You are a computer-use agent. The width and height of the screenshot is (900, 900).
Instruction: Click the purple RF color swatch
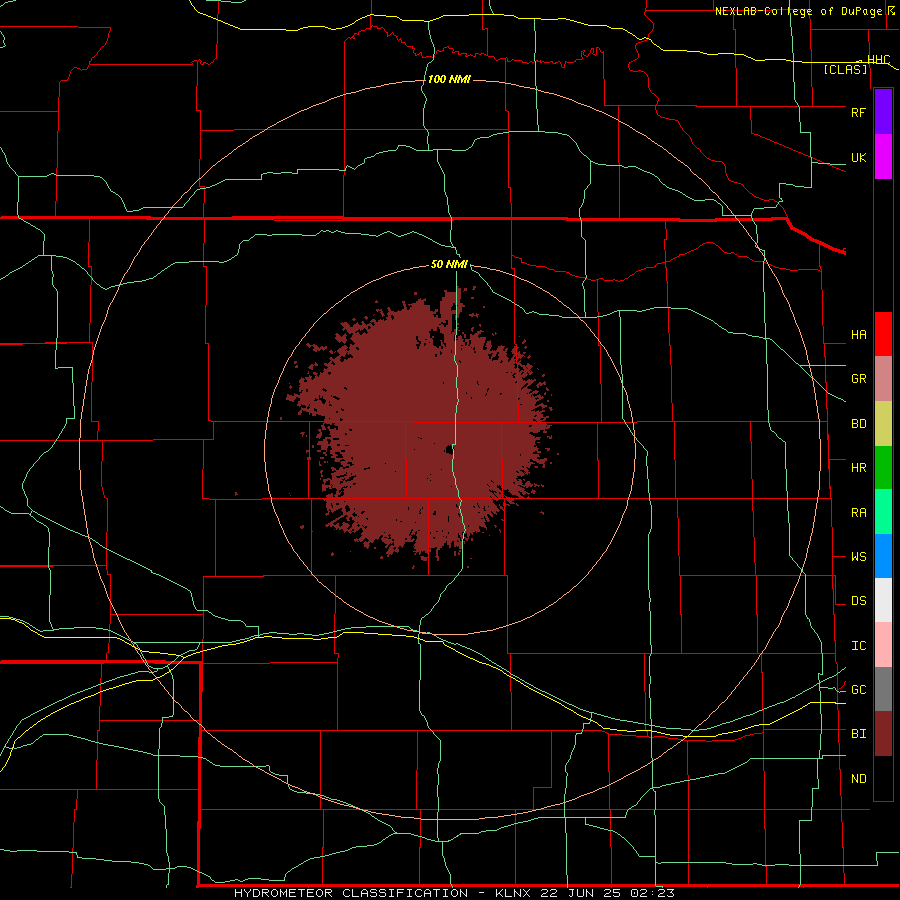883,112
